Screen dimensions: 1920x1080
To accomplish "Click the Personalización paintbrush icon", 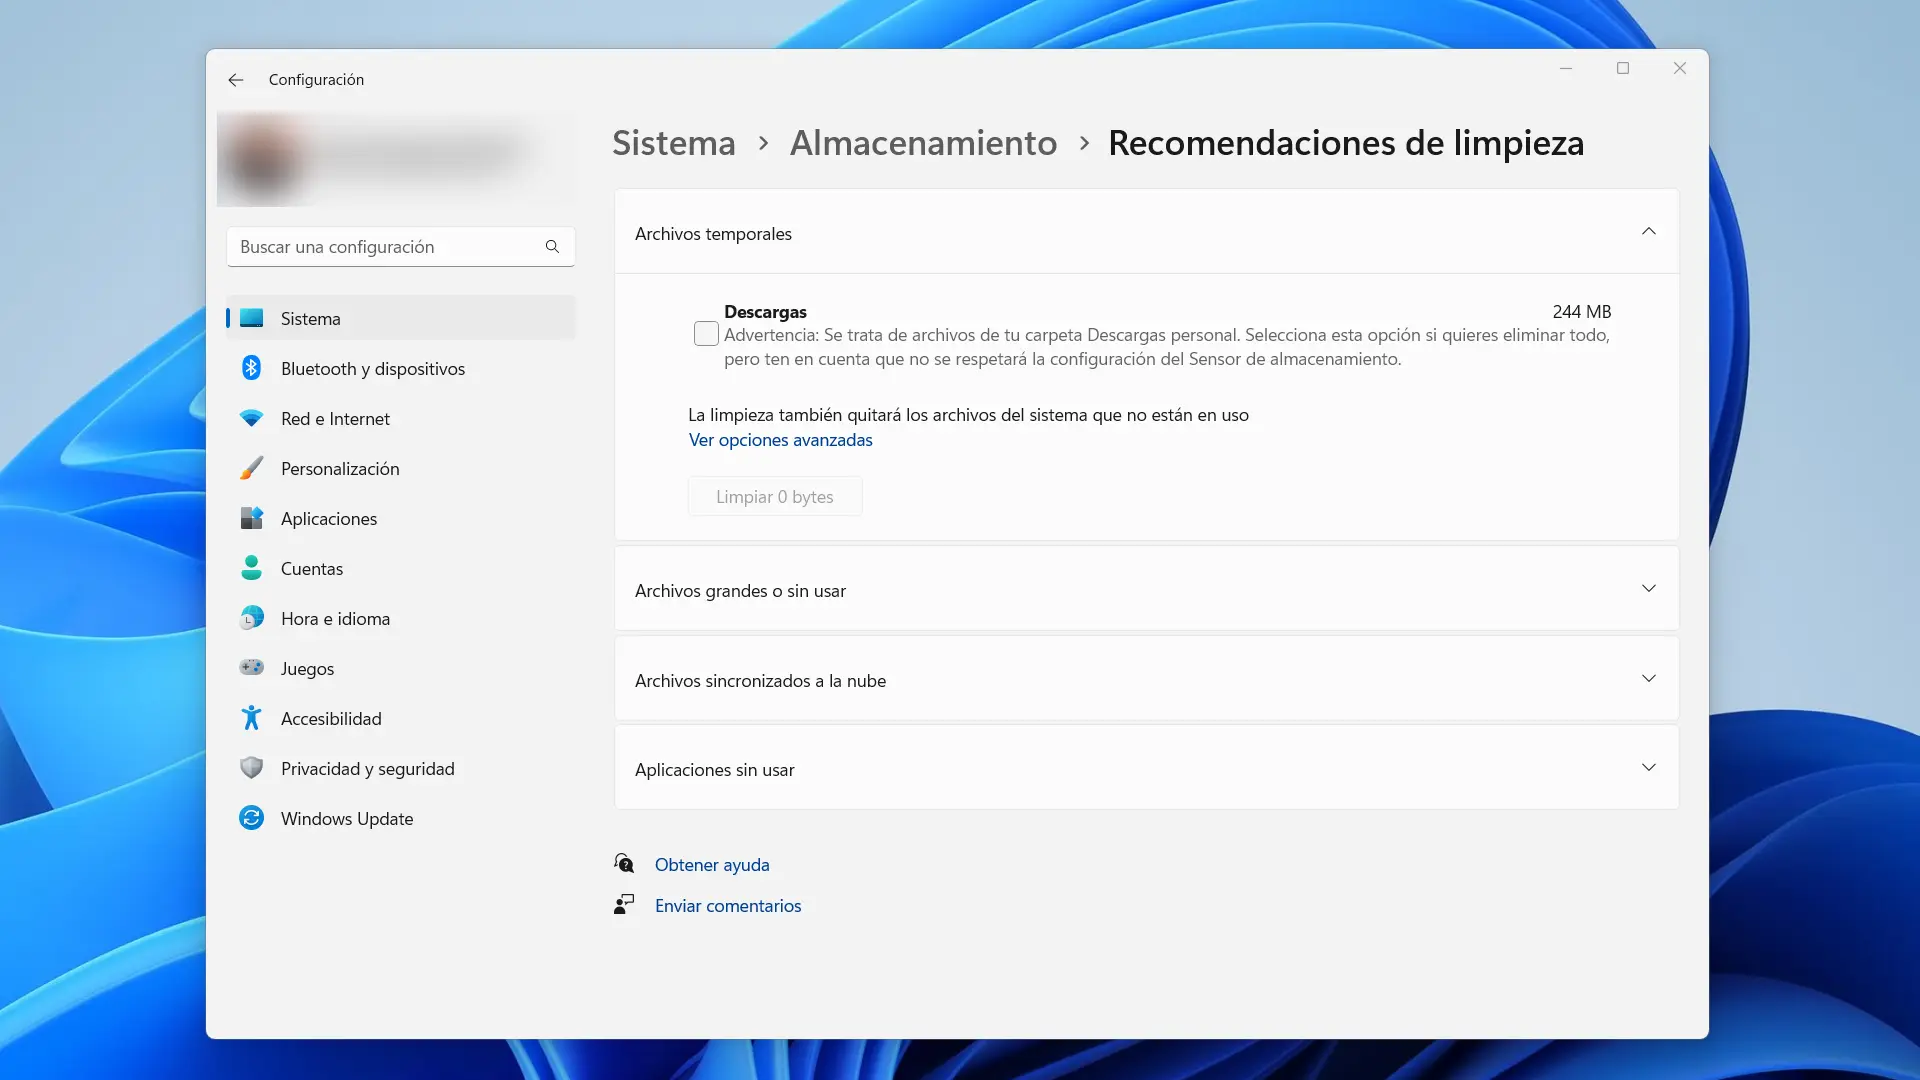I will point(251,468).
